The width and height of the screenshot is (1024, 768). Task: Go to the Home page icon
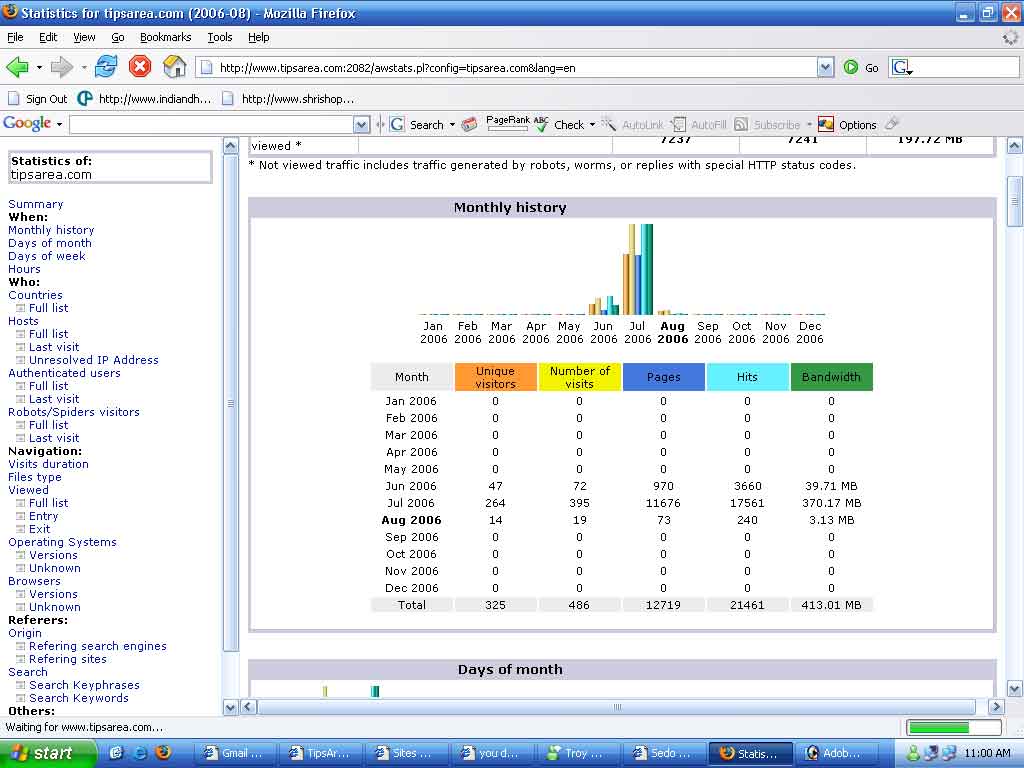(175, 67)
